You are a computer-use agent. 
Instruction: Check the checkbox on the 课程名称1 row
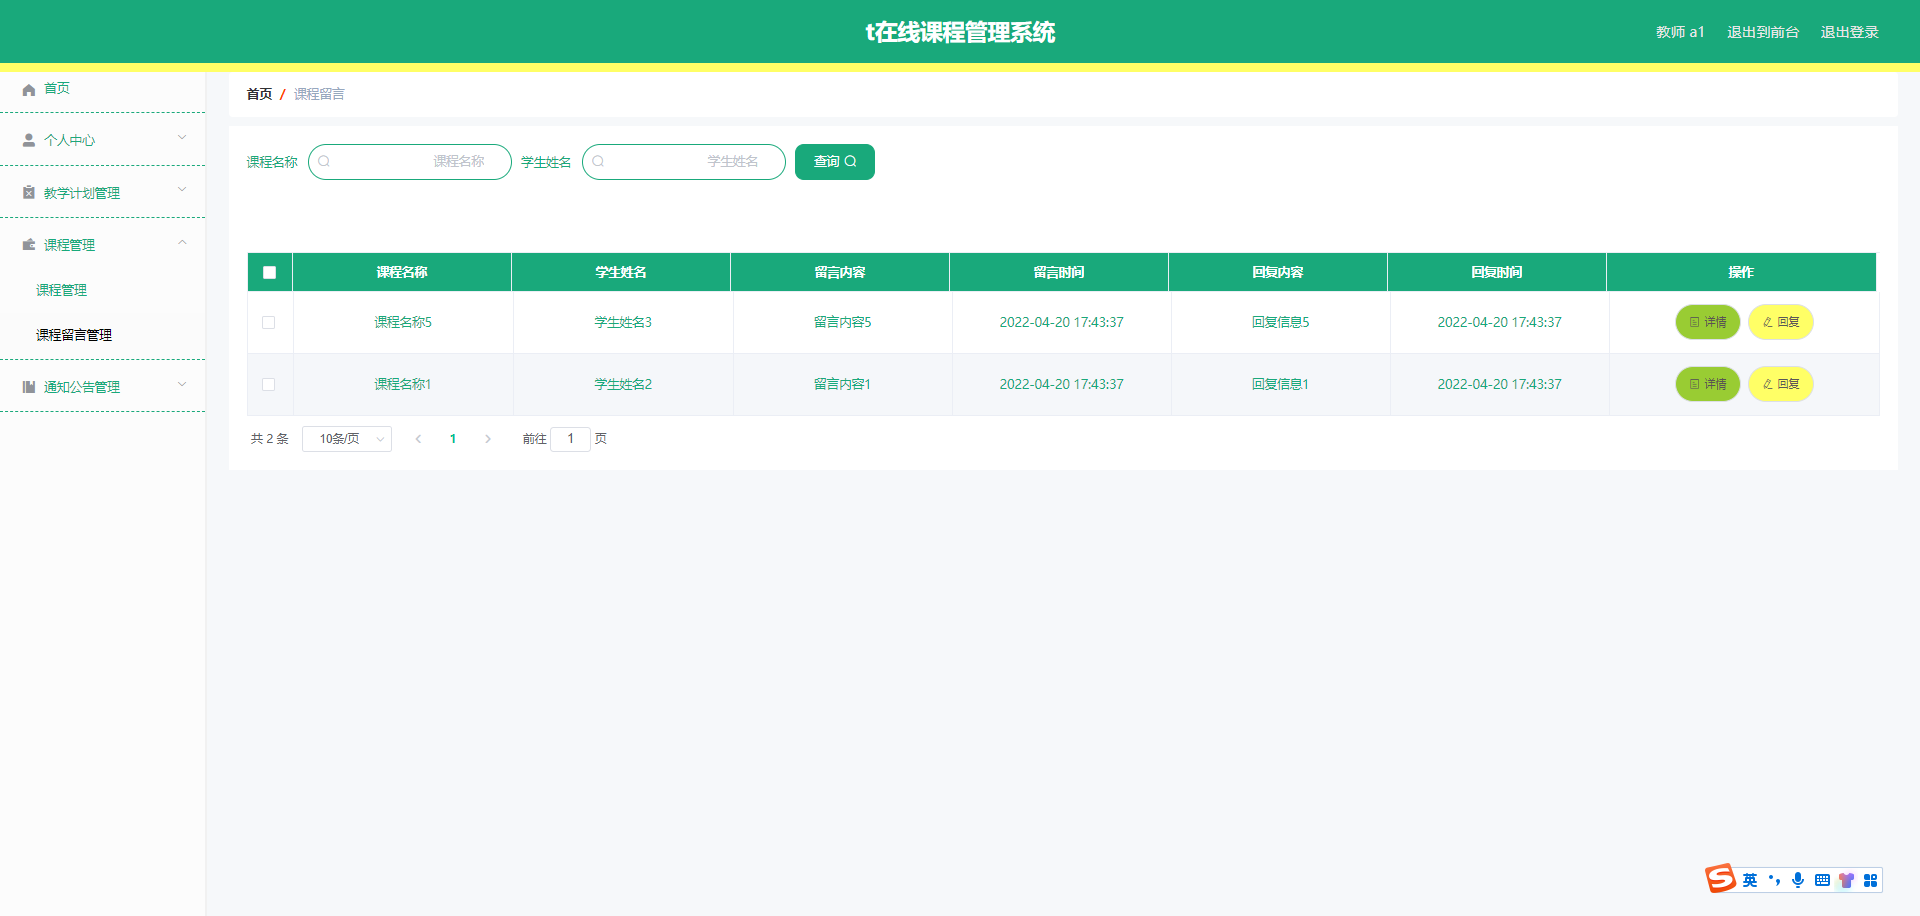(x=269, y=384)
